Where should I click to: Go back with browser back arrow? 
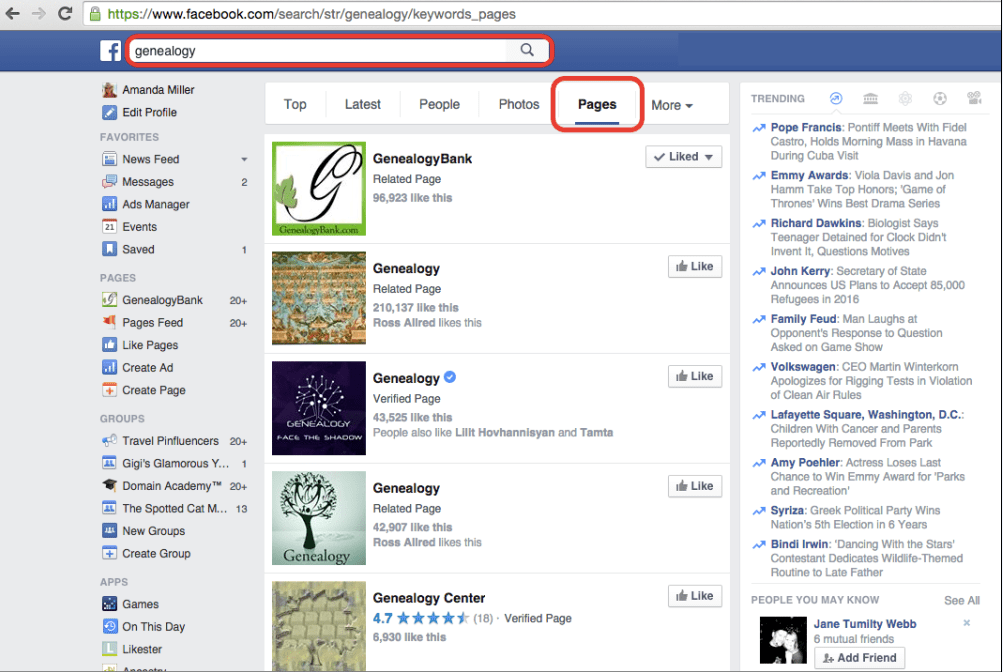(12, 13)
